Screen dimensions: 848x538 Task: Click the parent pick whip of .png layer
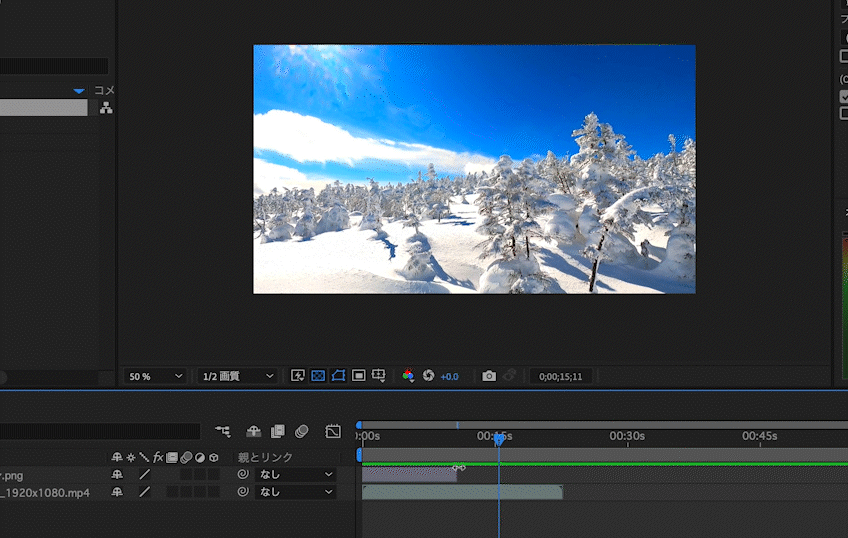(x=243, y=474)
